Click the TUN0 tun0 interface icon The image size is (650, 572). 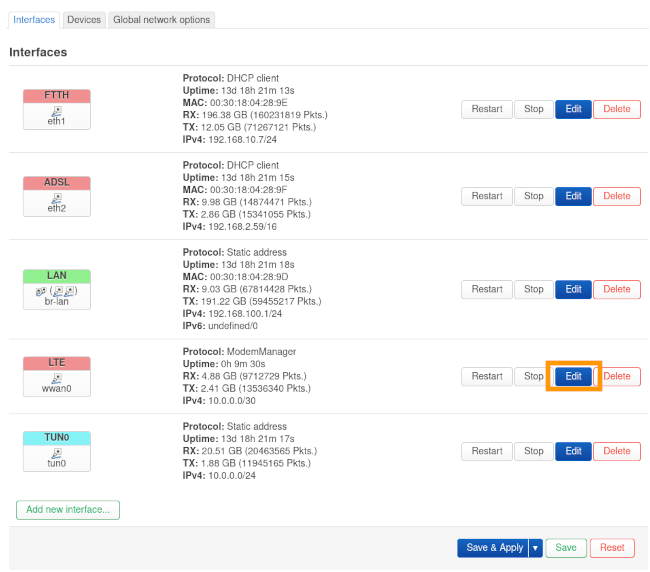pyautogui.click(x=57, y=457)
